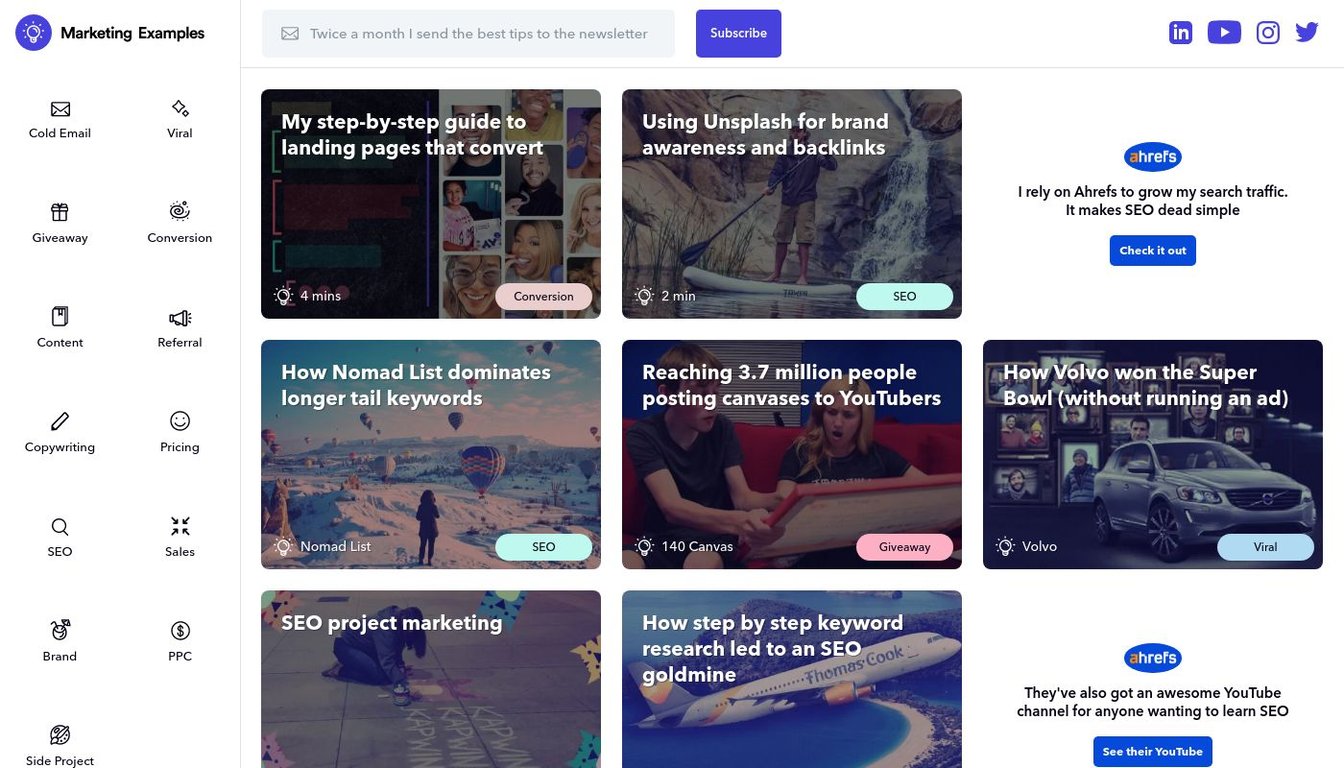This screenshot has height=768, width=1344.
Task: Focus the newsletter email input field
Action: (x=468, y=33)
